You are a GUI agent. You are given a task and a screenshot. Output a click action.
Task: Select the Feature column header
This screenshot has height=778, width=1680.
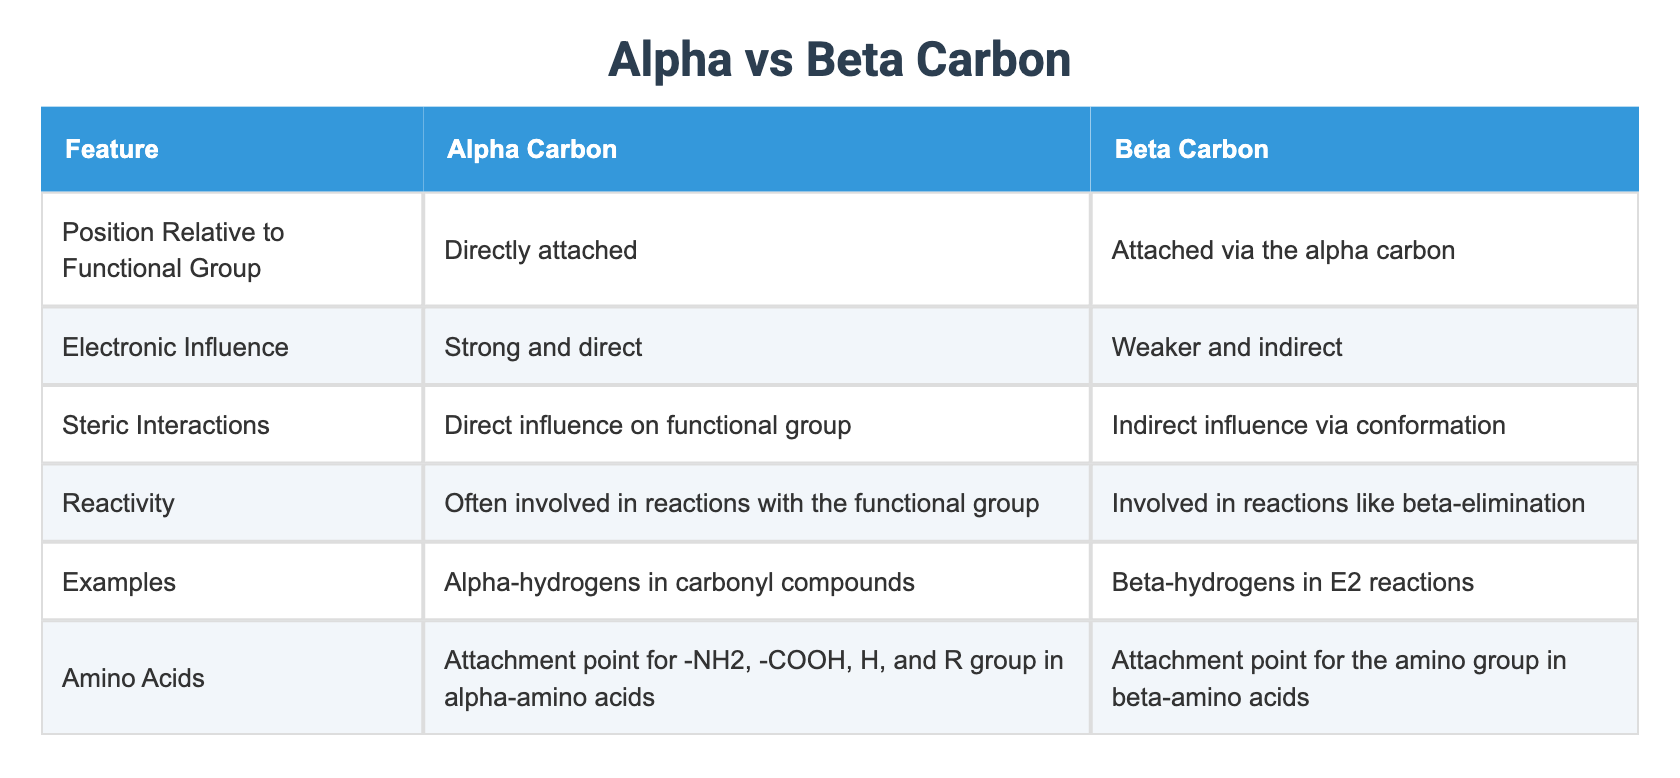point(232,149)
